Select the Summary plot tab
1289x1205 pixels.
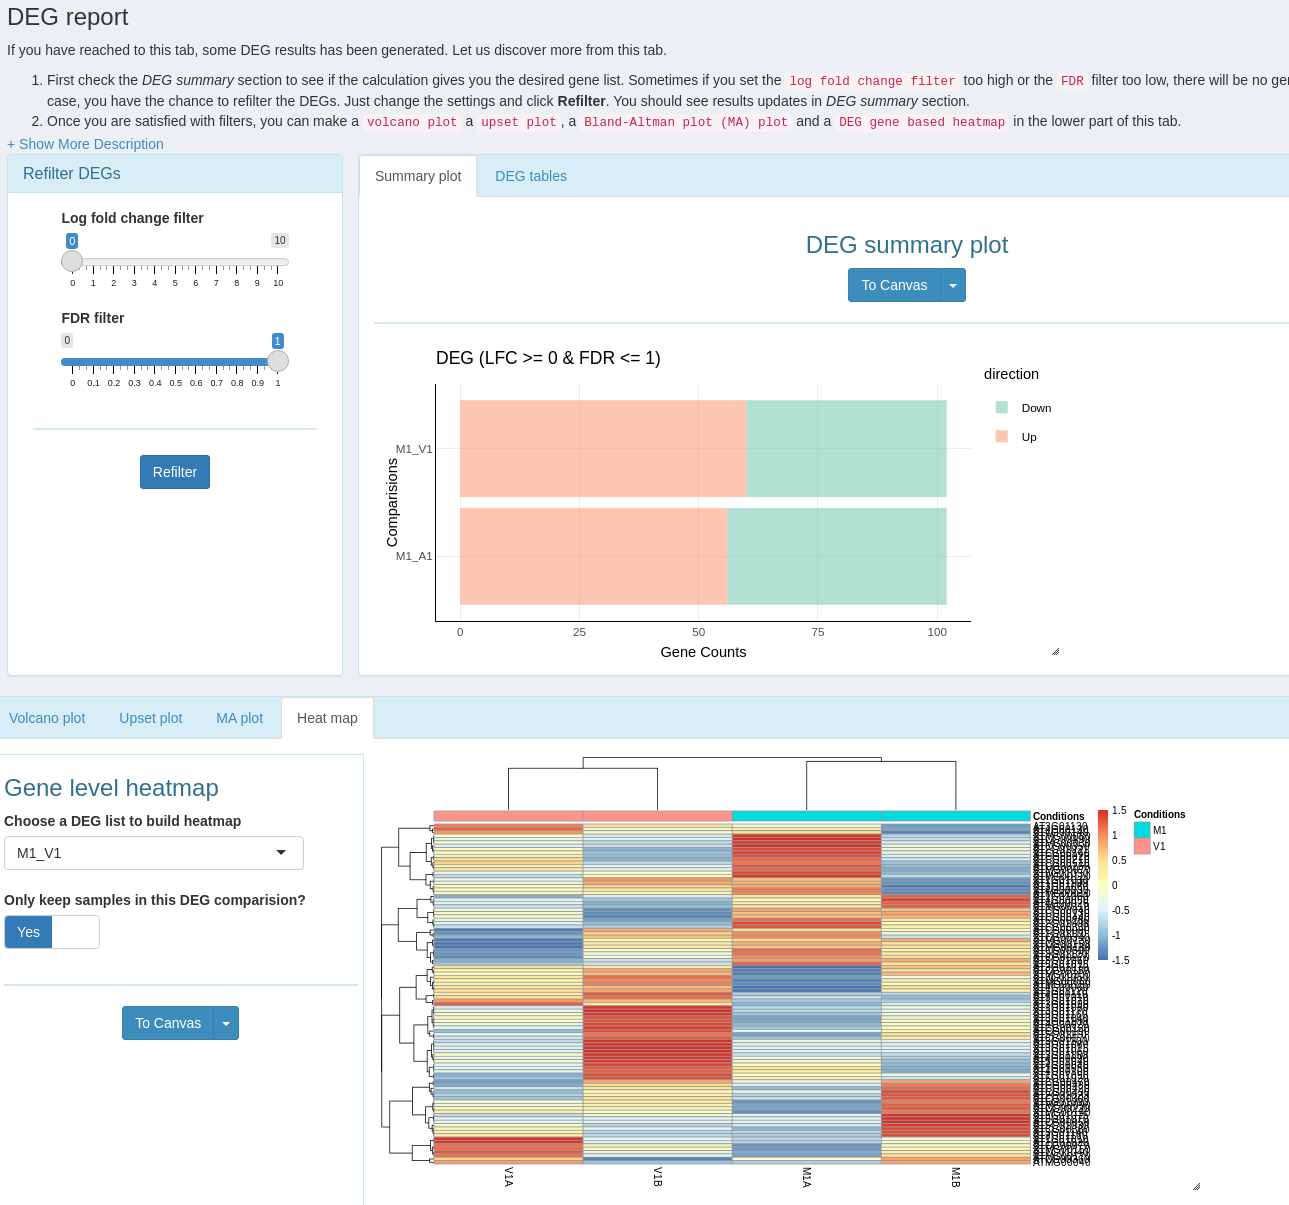click(418, 176)
